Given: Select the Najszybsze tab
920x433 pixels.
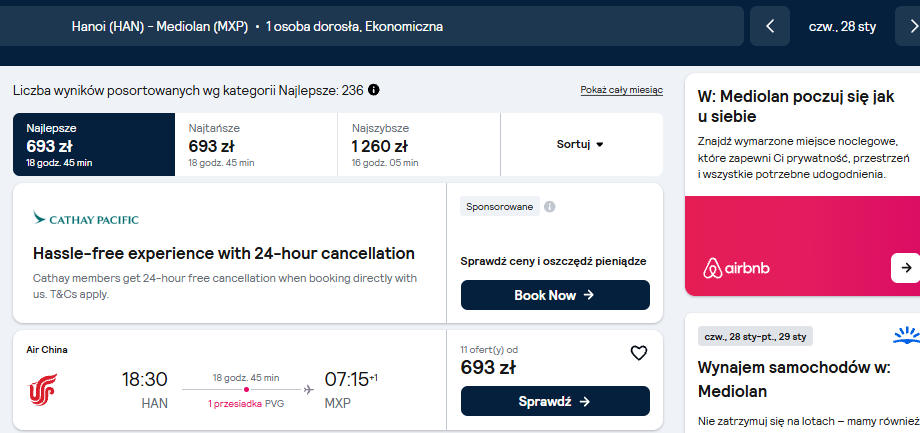Looking at the screenshot, I should [x=419, y=144].
